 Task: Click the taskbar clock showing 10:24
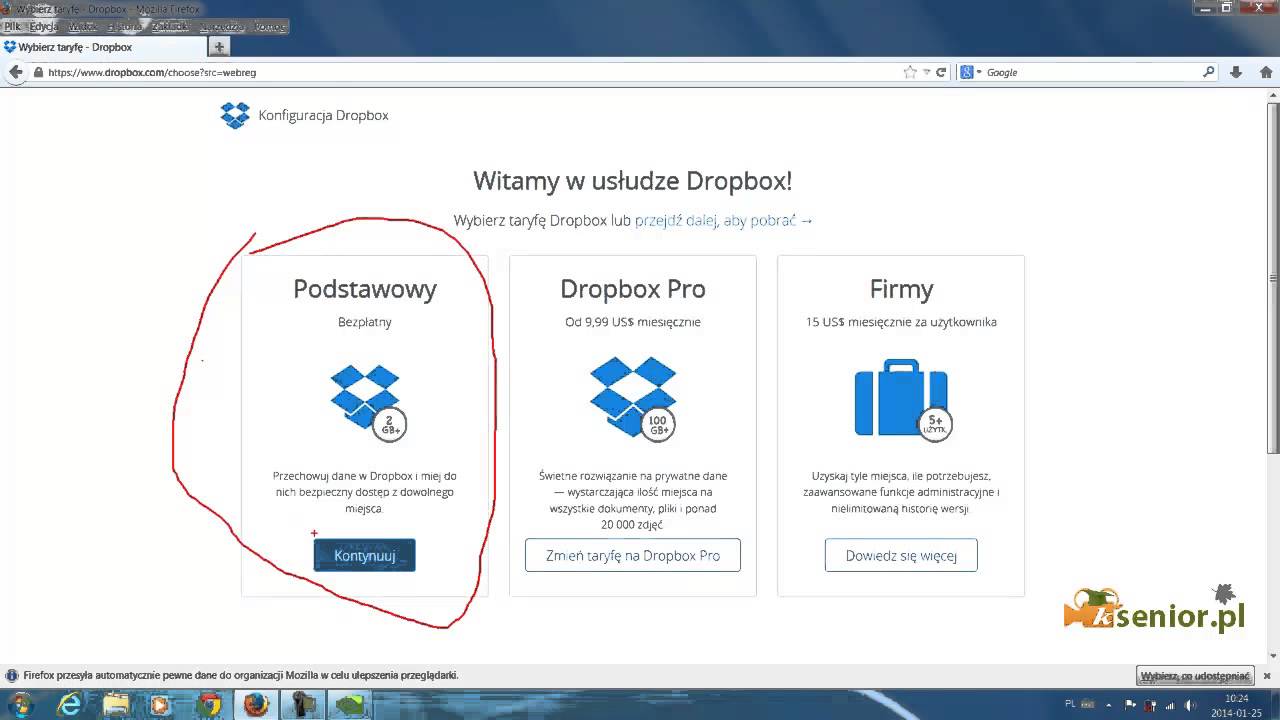[x=1236, y=705]
